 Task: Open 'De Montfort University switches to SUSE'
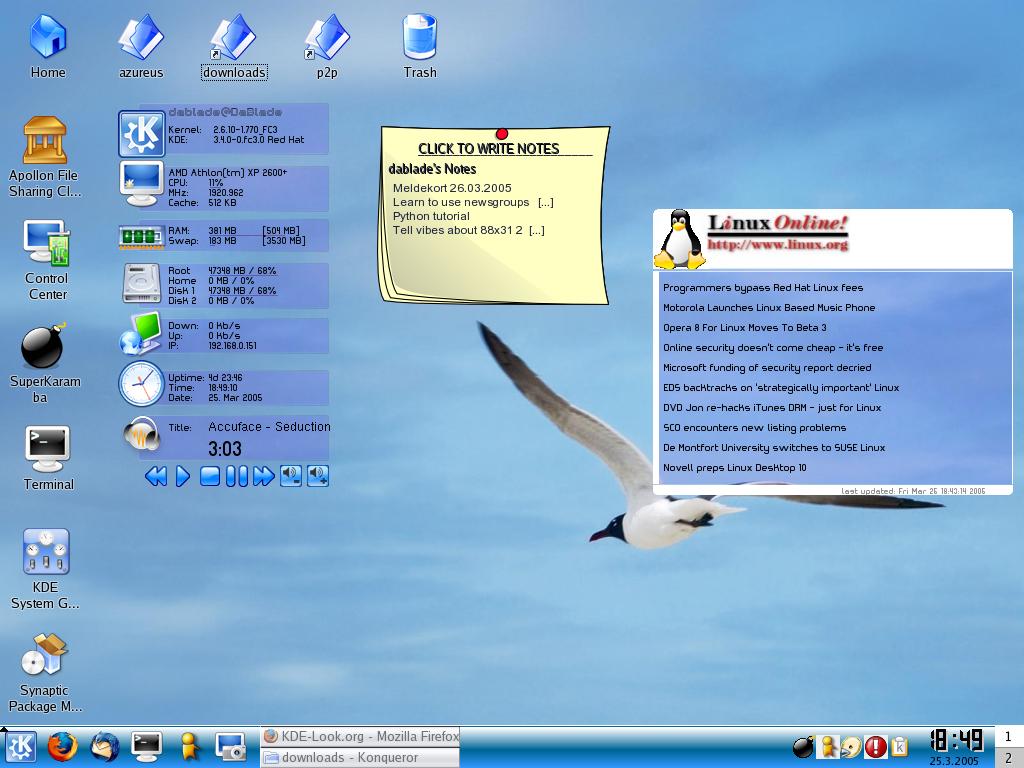(774, 448)
